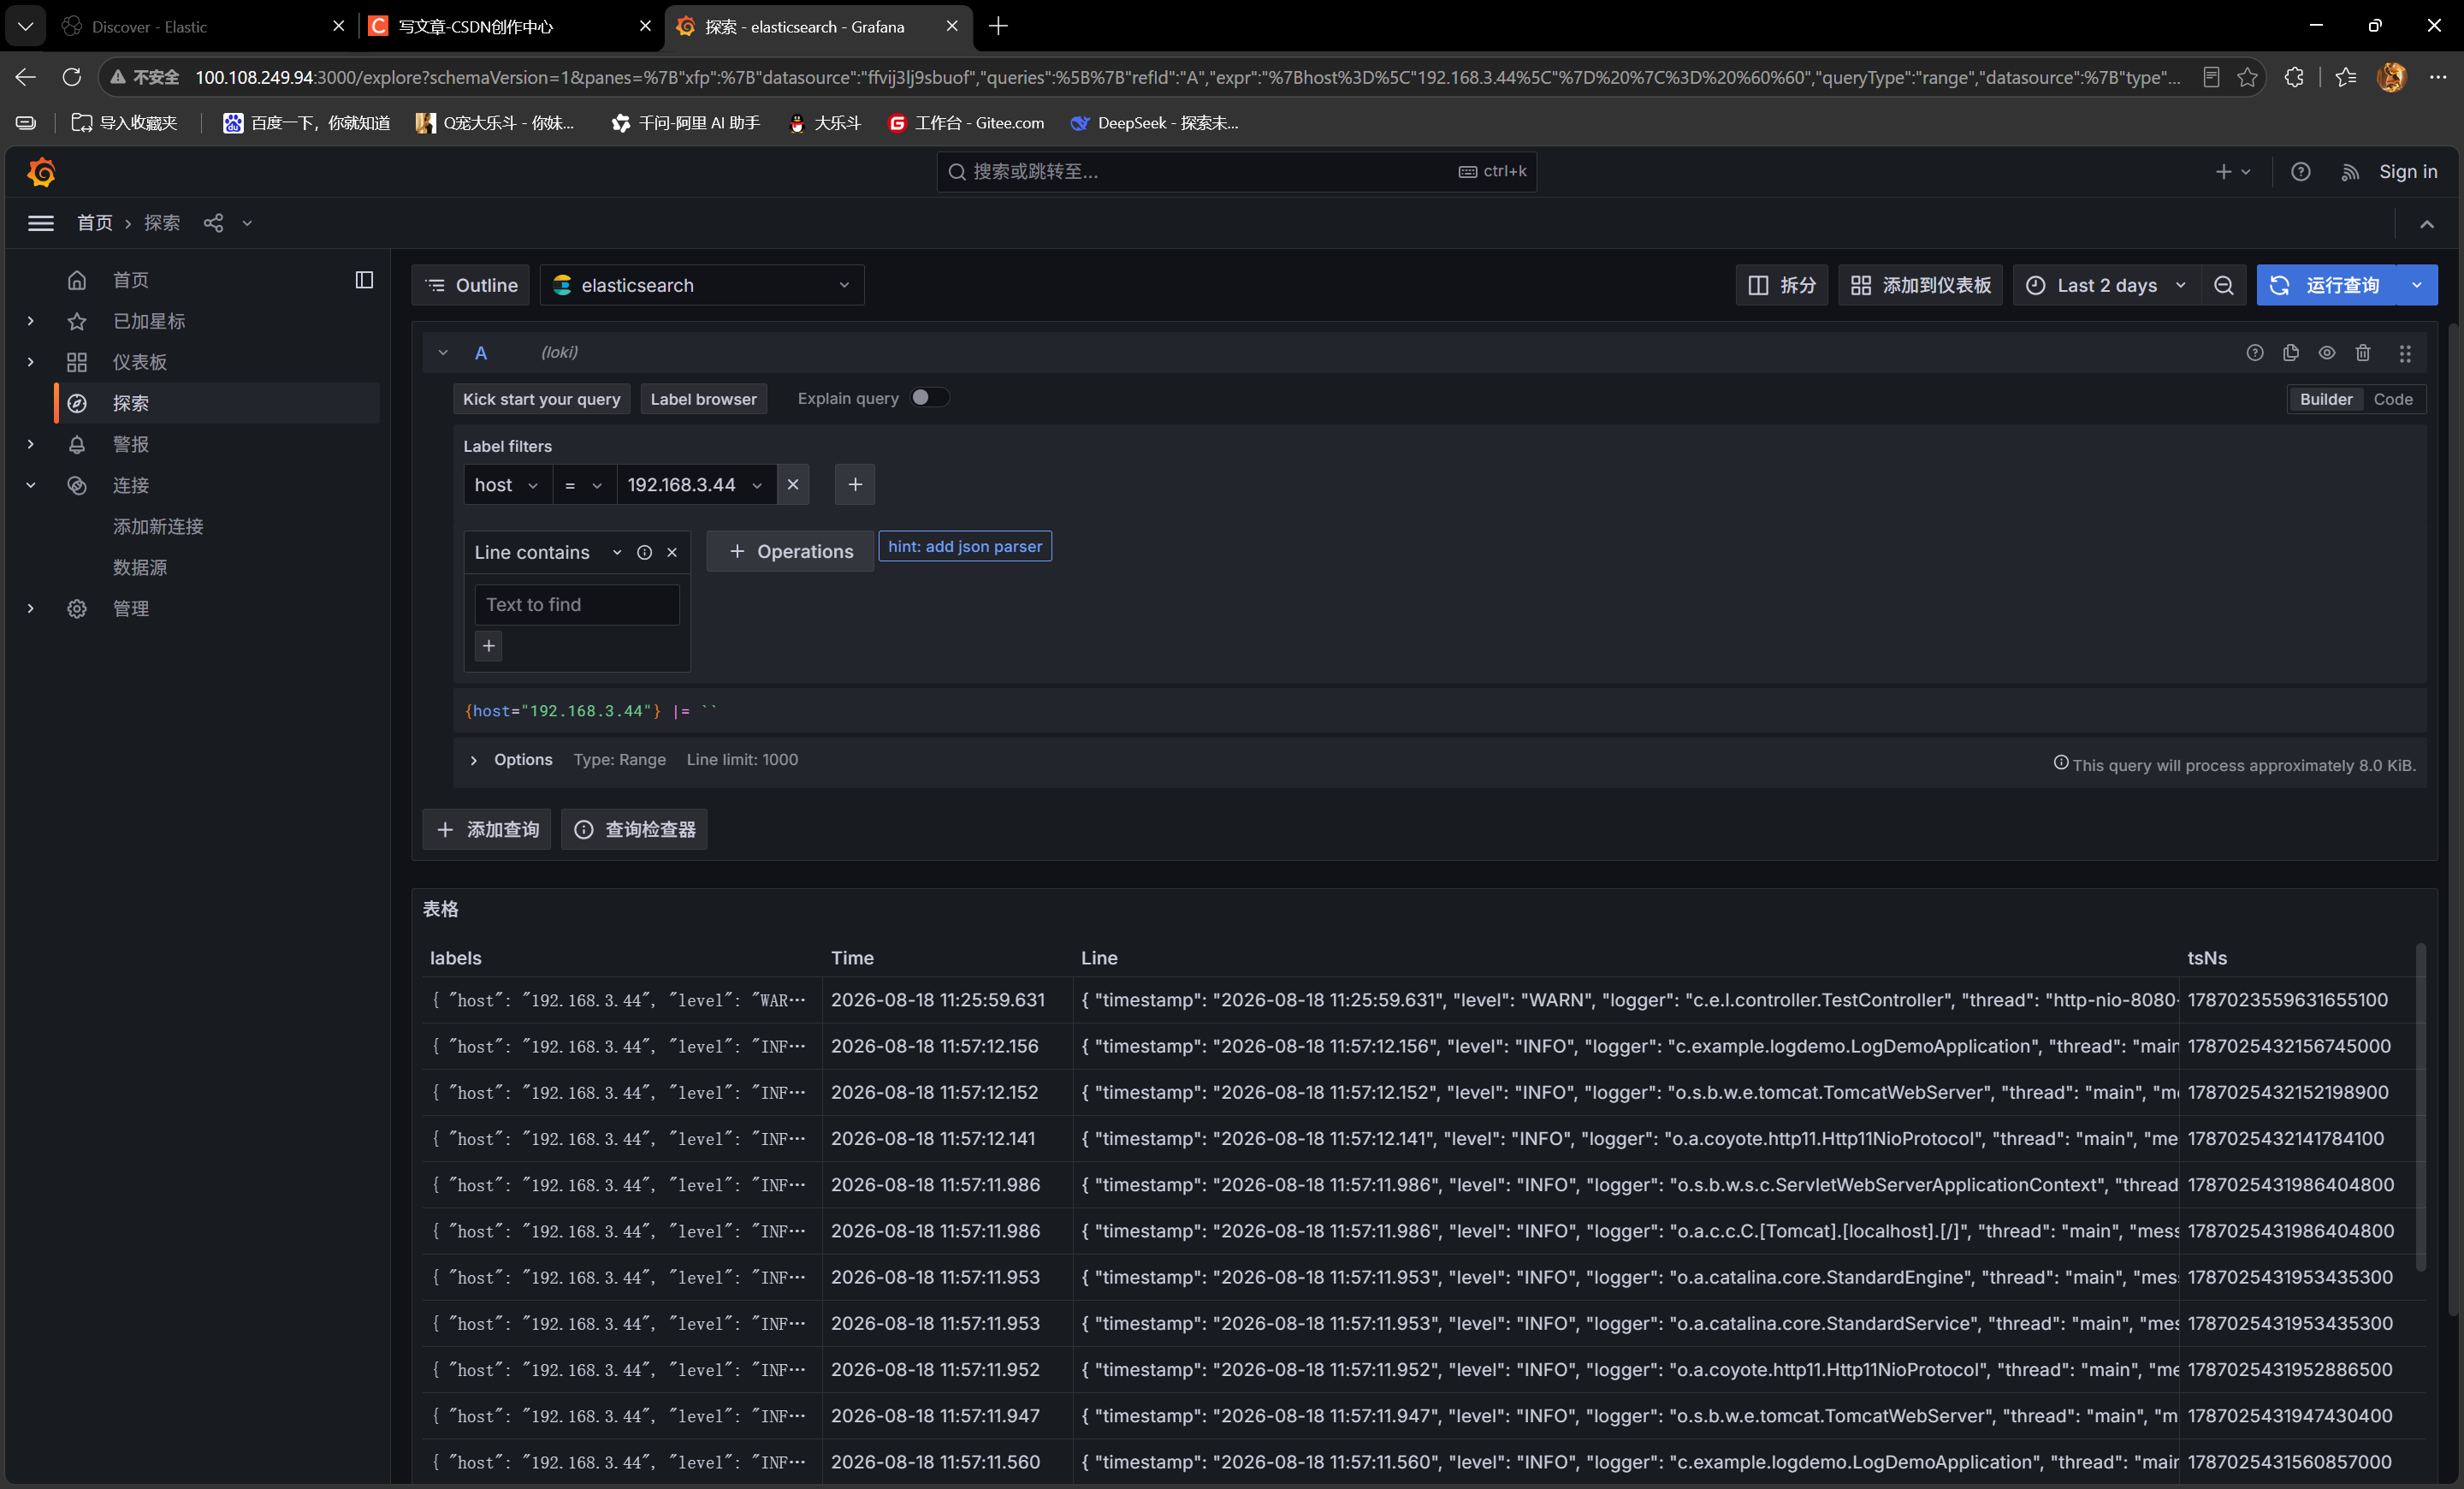The height and width of the screenshot is (1489, 2464).
Task: Collapse query A row chevron
Action: click(443, 353)
